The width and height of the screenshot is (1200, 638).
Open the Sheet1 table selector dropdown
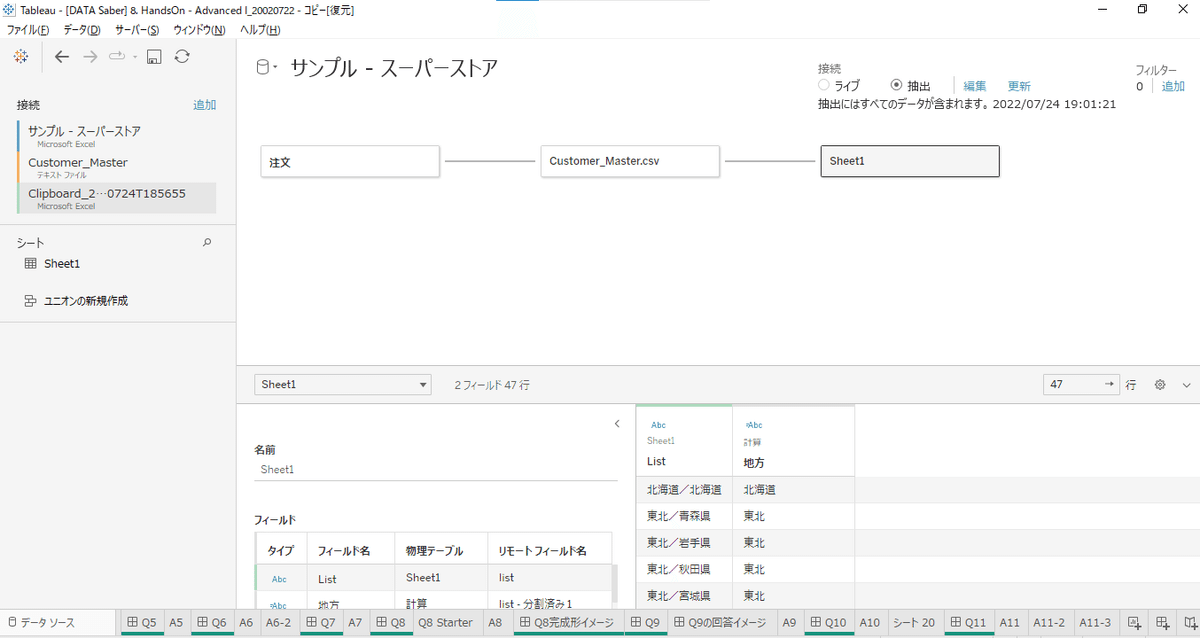point(343,384)
